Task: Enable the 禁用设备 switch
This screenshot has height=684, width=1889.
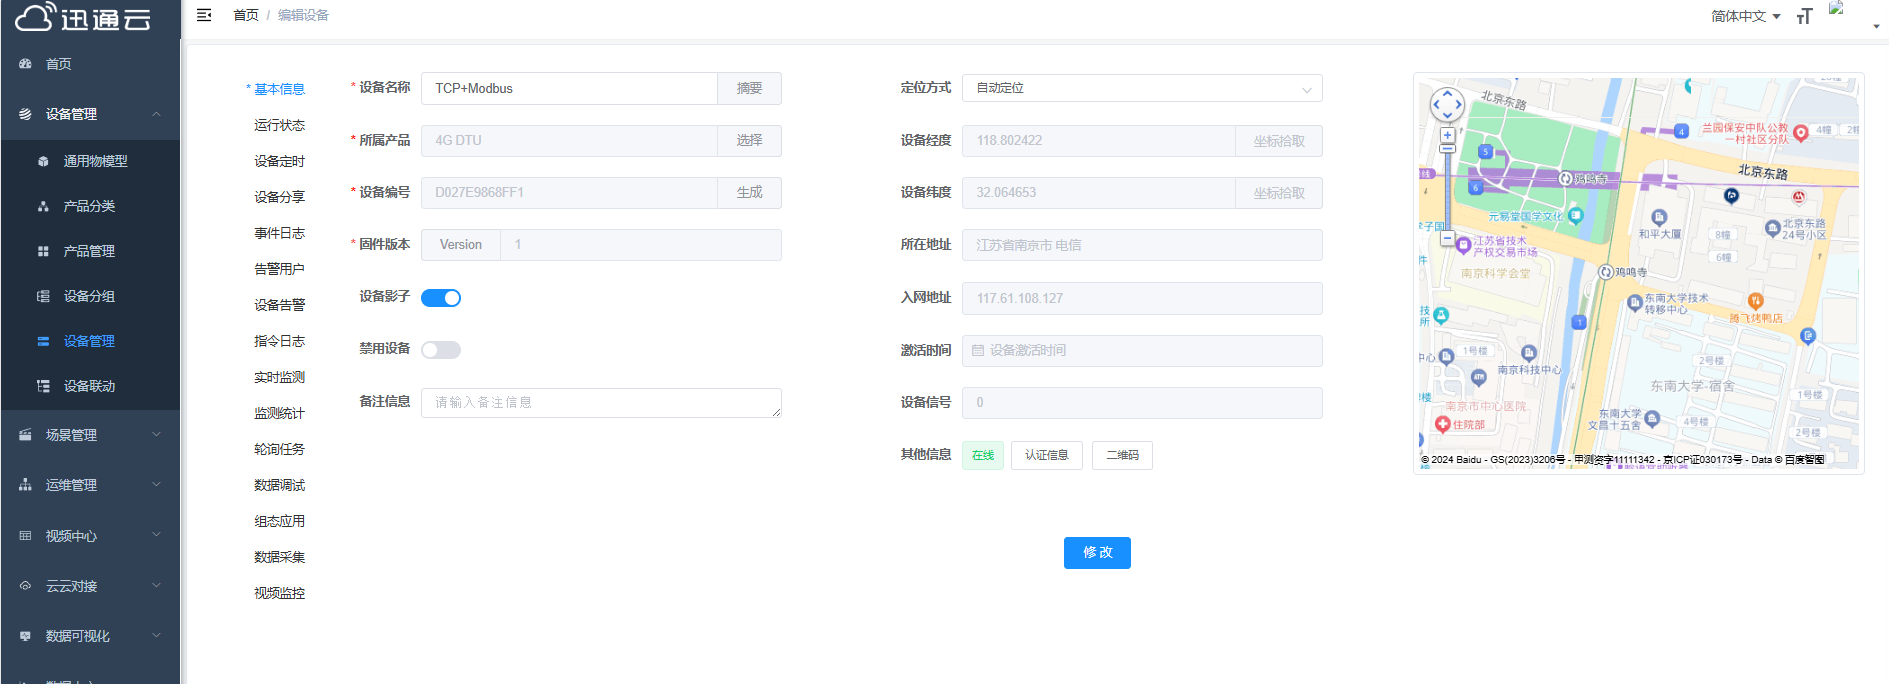Action: 441,350
